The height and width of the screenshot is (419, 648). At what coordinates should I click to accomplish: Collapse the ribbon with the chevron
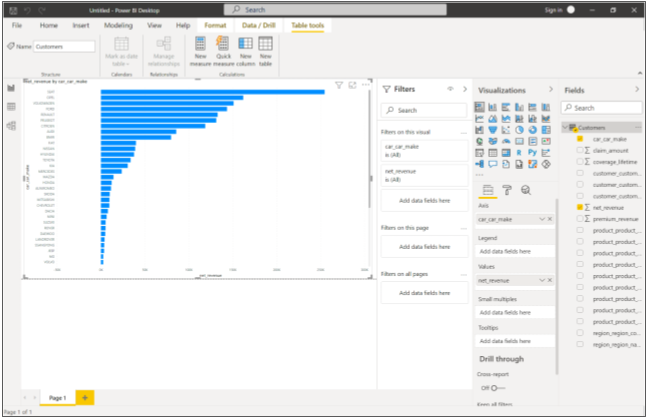[640, 73]
